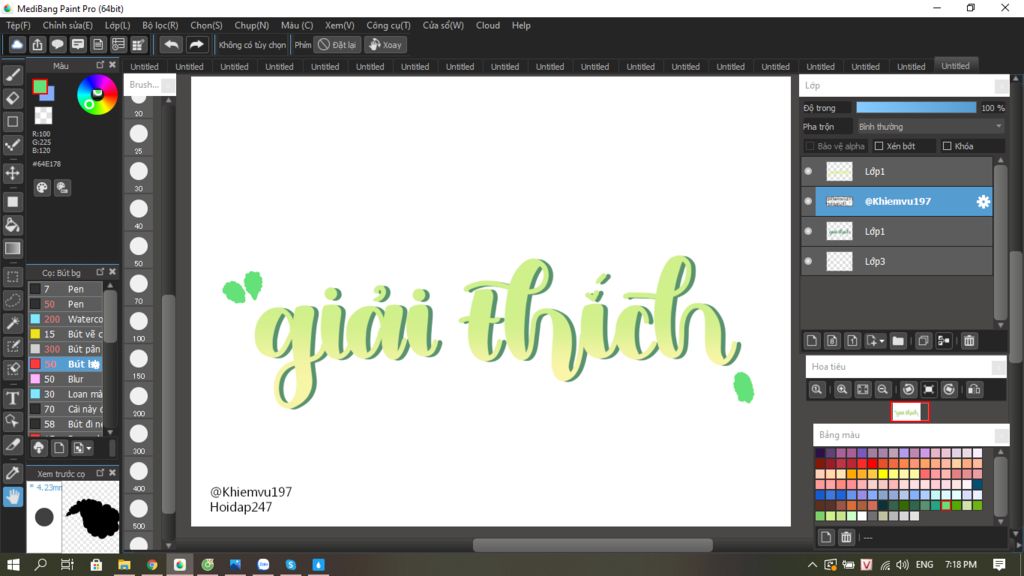The width and height of the screenshot is (1024, 576).
Task: Pick the Eyedropper tool
Action: pyautogui.click(x=12, y=473)
